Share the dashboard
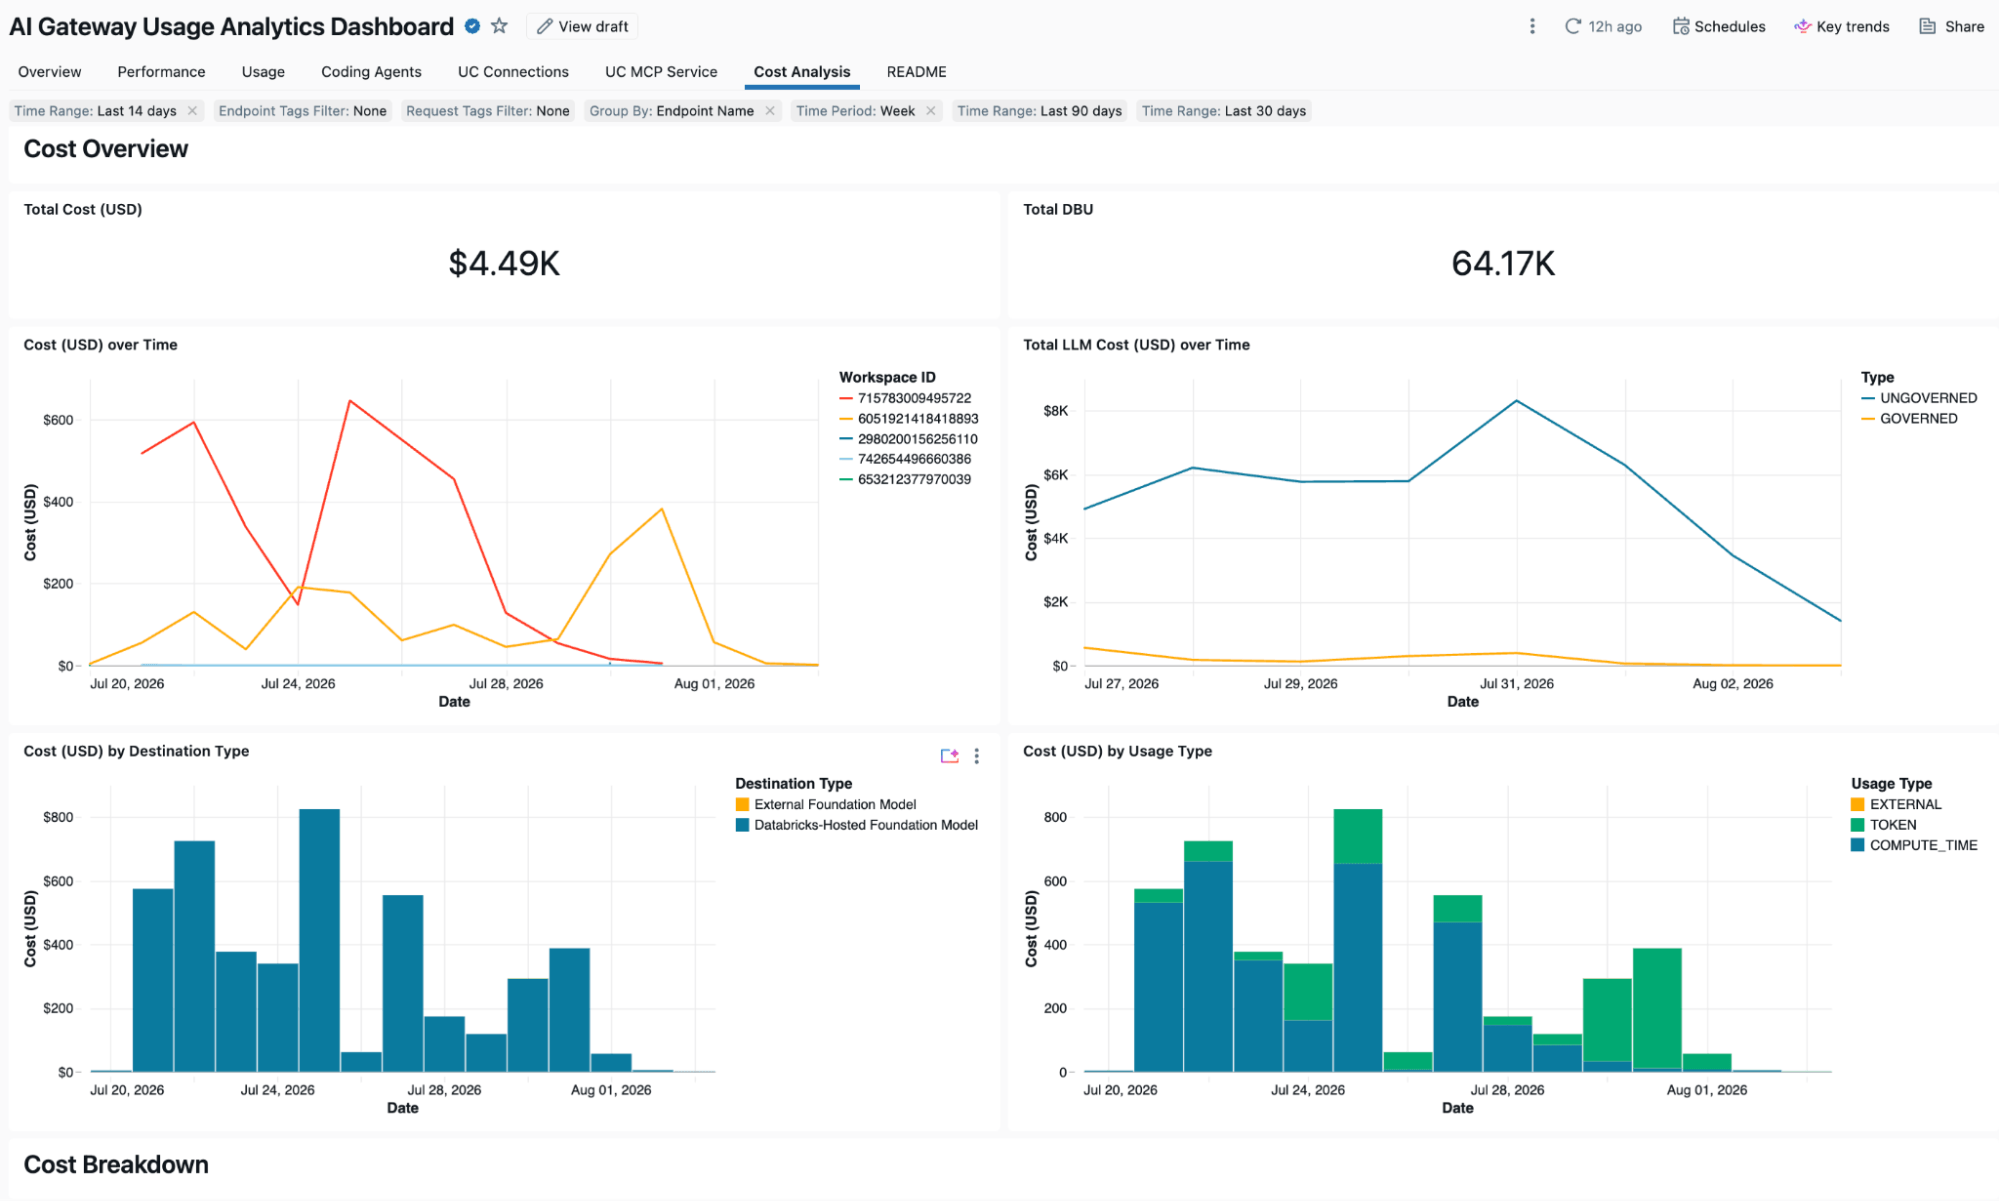 click(1951, 26)
